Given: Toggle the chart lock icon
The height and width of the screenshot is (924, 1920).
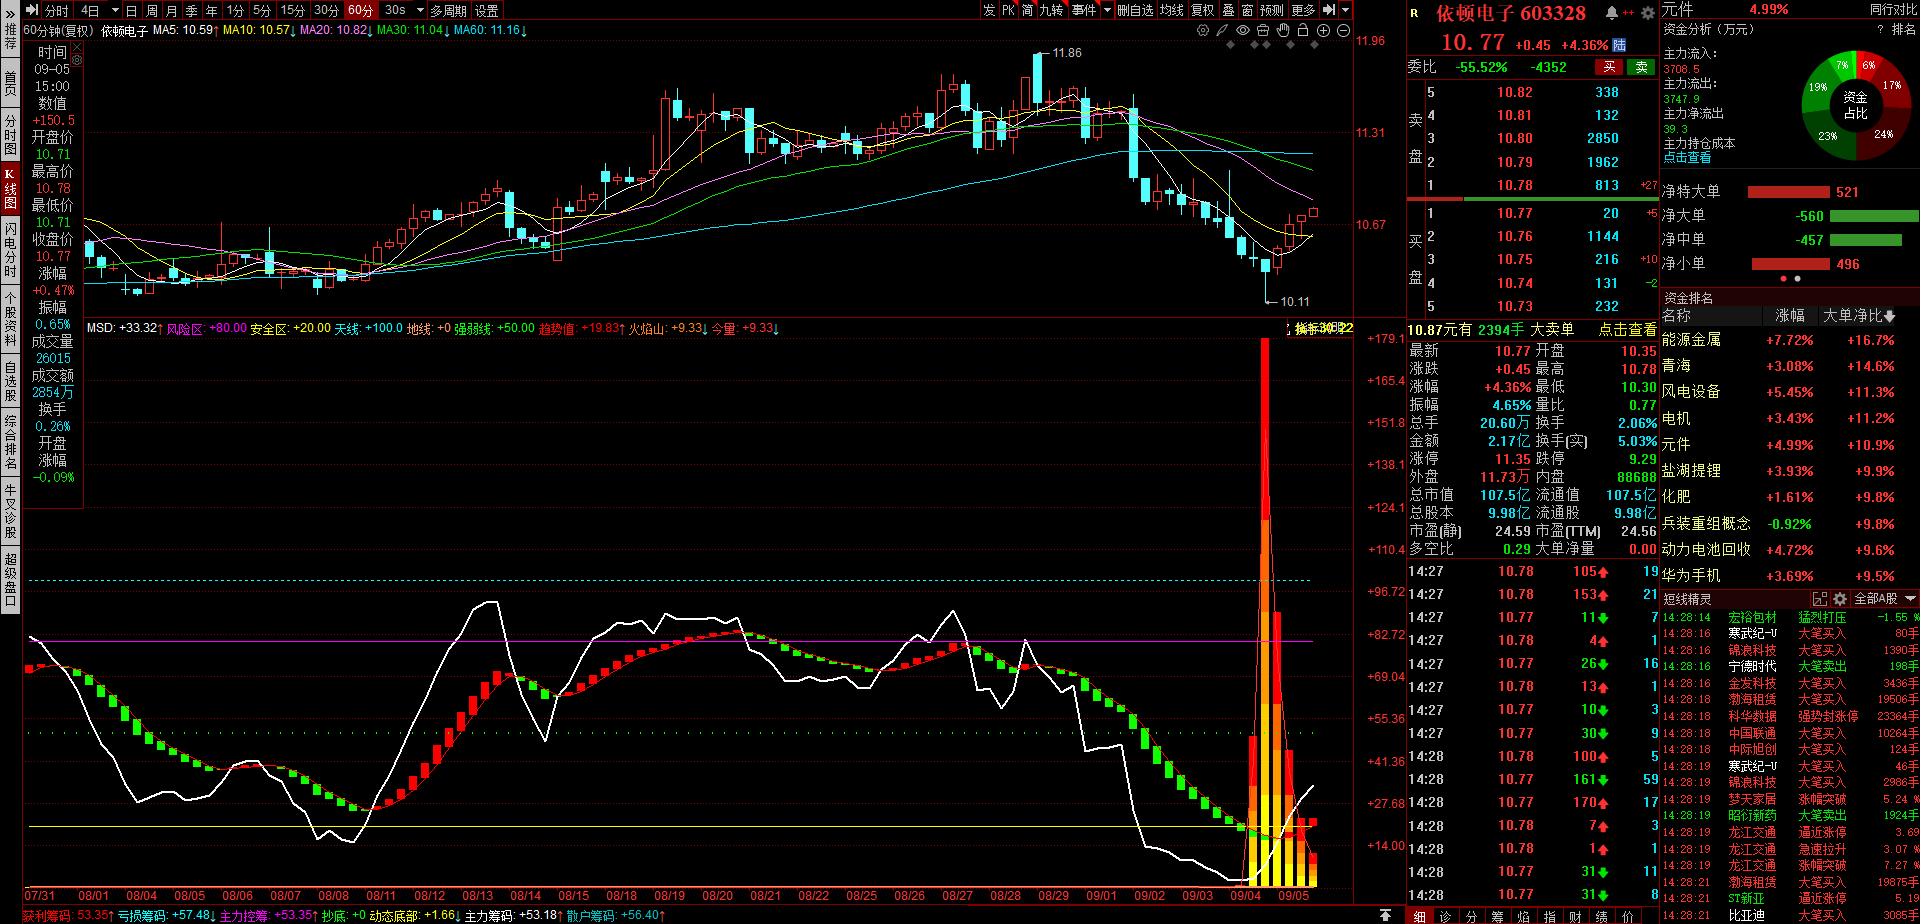Looking at the screenshot, I should coord(1303,30).
